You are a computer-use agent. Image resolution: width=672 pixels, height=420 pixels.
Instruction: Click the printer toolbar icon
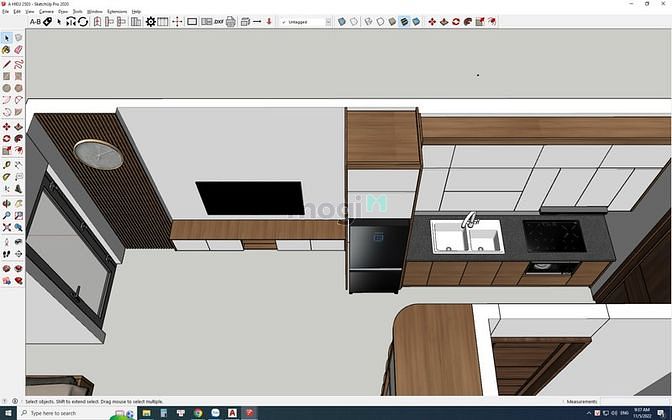coord(231,21)
